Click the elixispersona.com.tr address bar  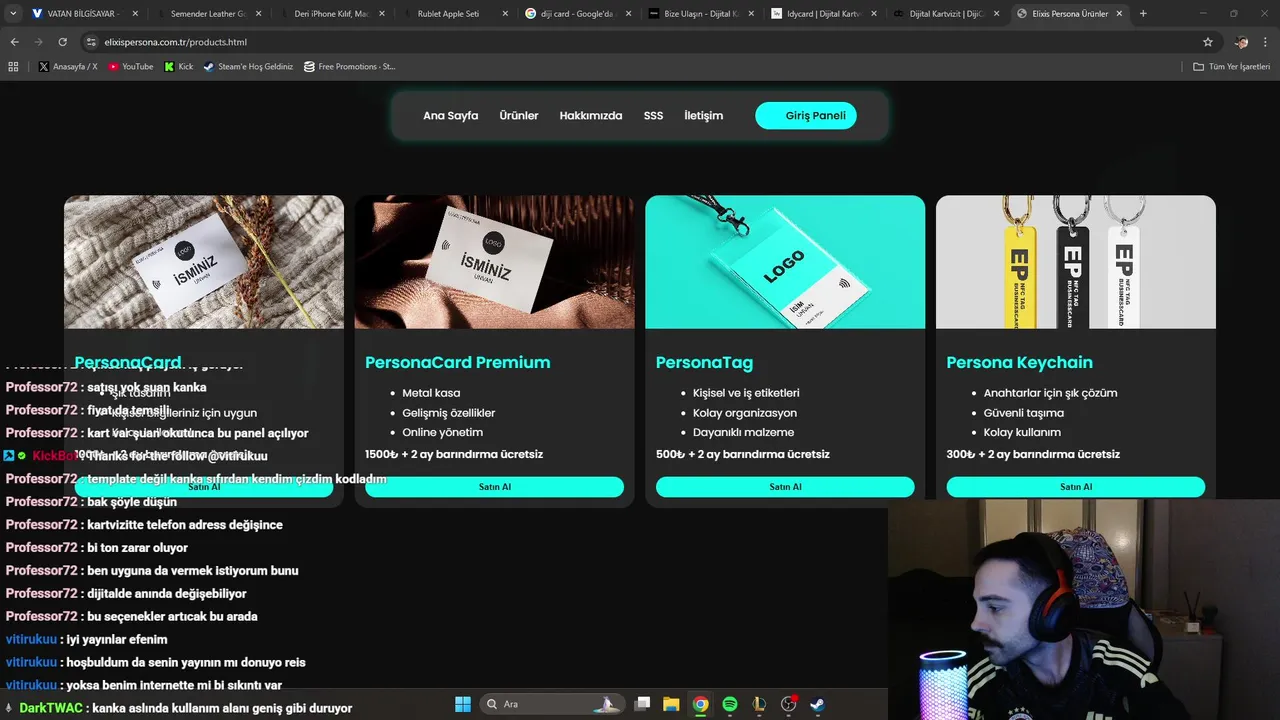pos(640,42)
